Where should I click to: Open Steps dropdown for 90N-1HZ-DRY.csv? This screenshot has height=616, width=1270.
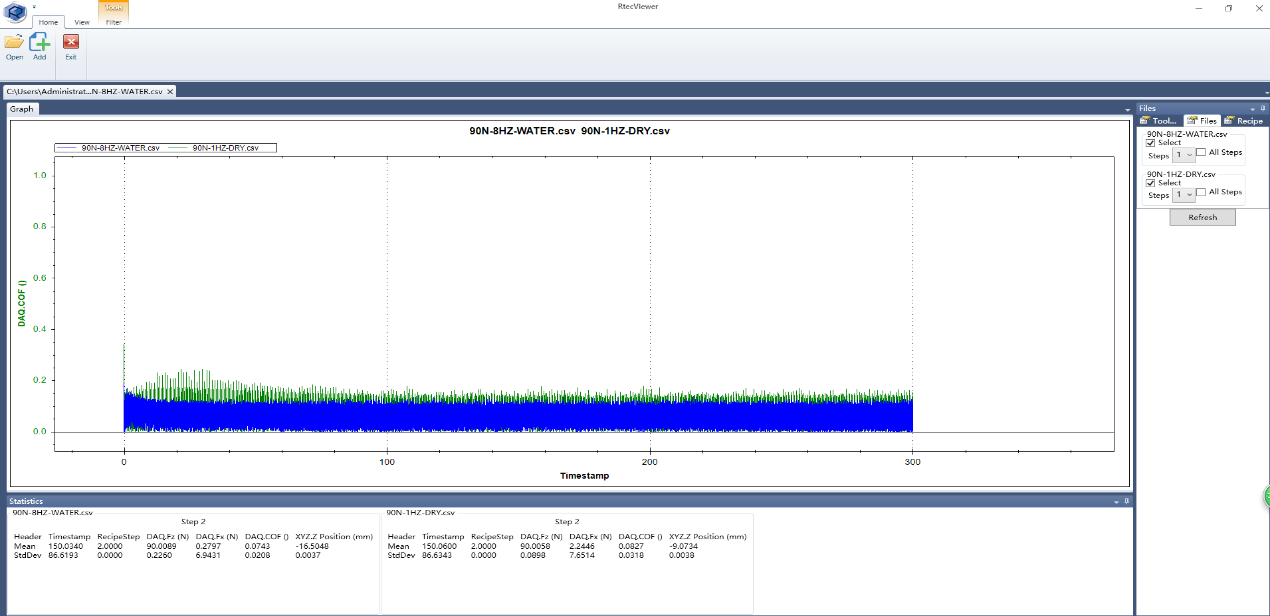[1184, 195]
